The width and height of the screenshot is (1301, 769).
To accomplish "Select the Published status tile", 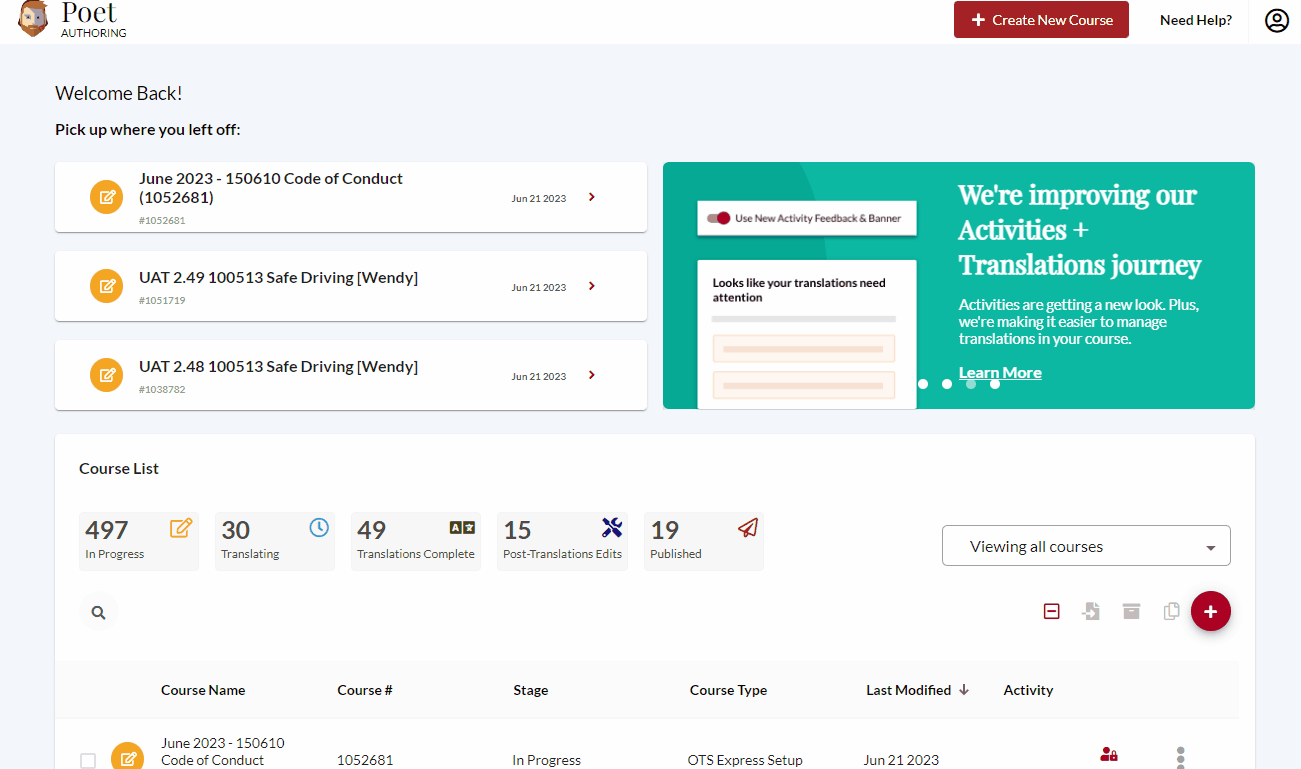I will [x=703, y=541].
